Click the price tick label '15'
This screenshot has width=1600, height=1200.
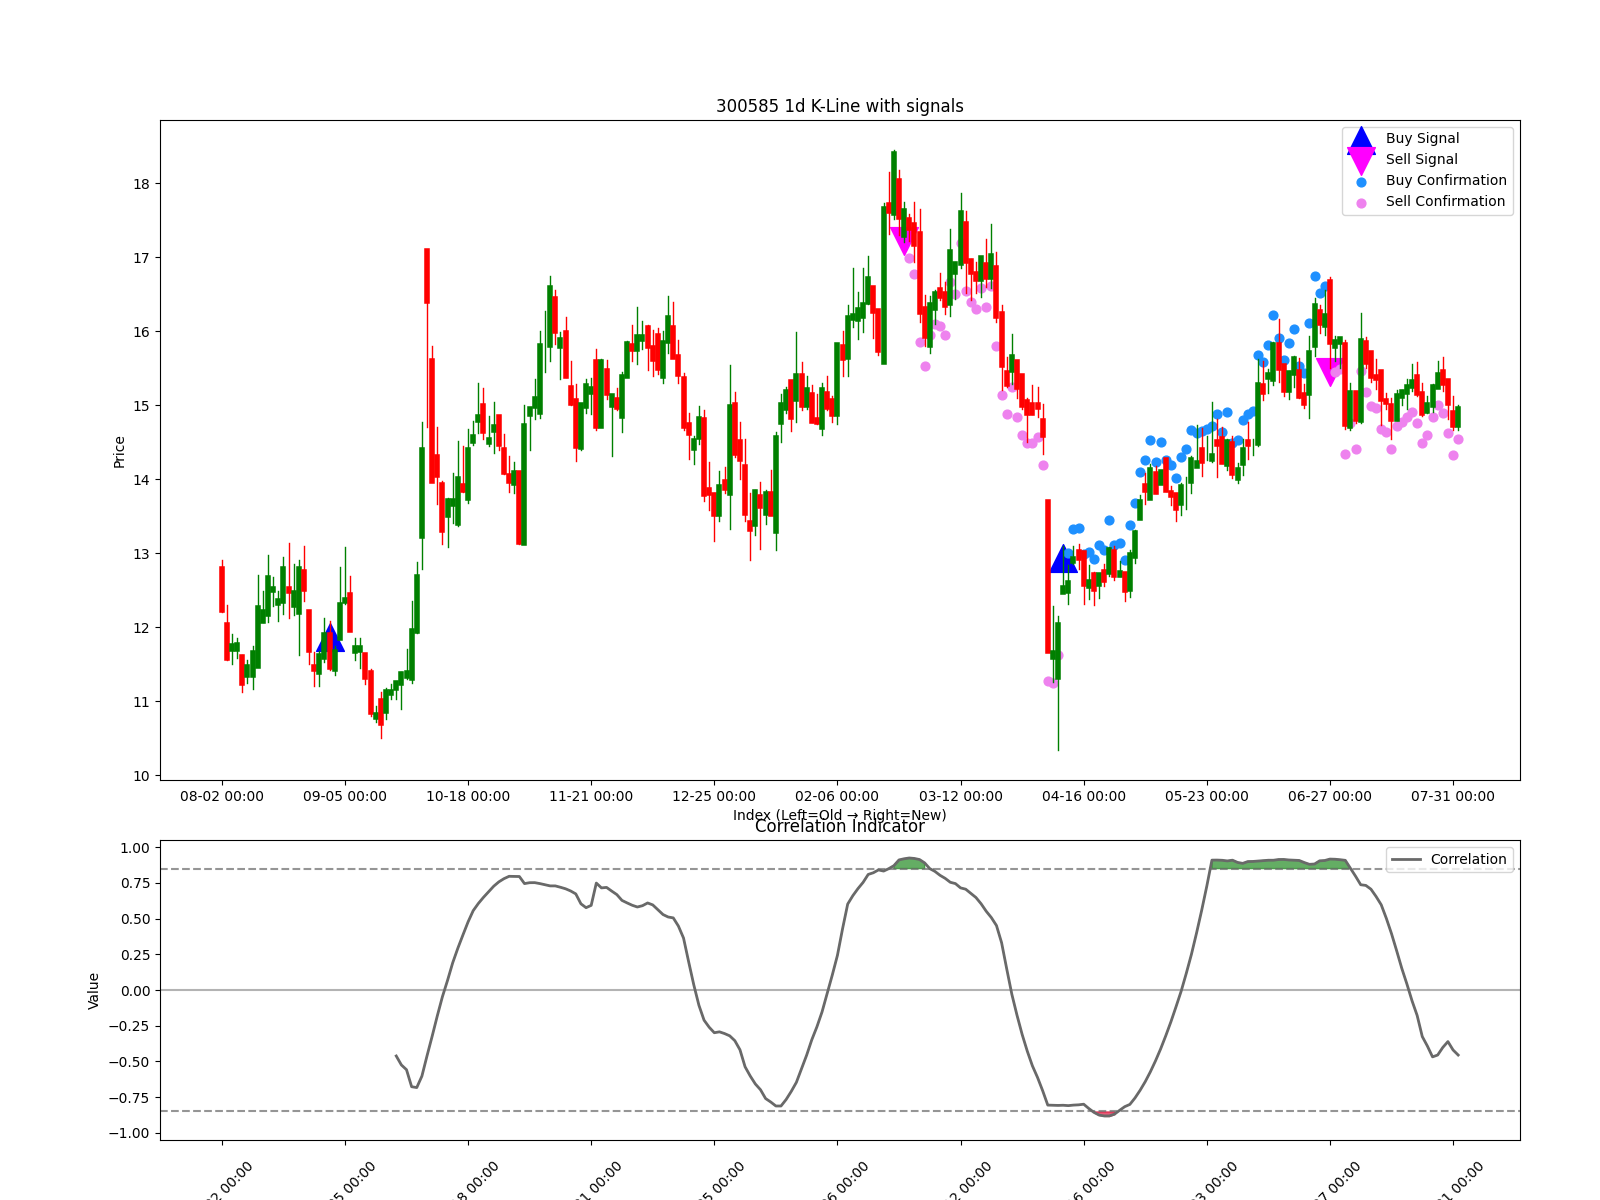(141, 406)
